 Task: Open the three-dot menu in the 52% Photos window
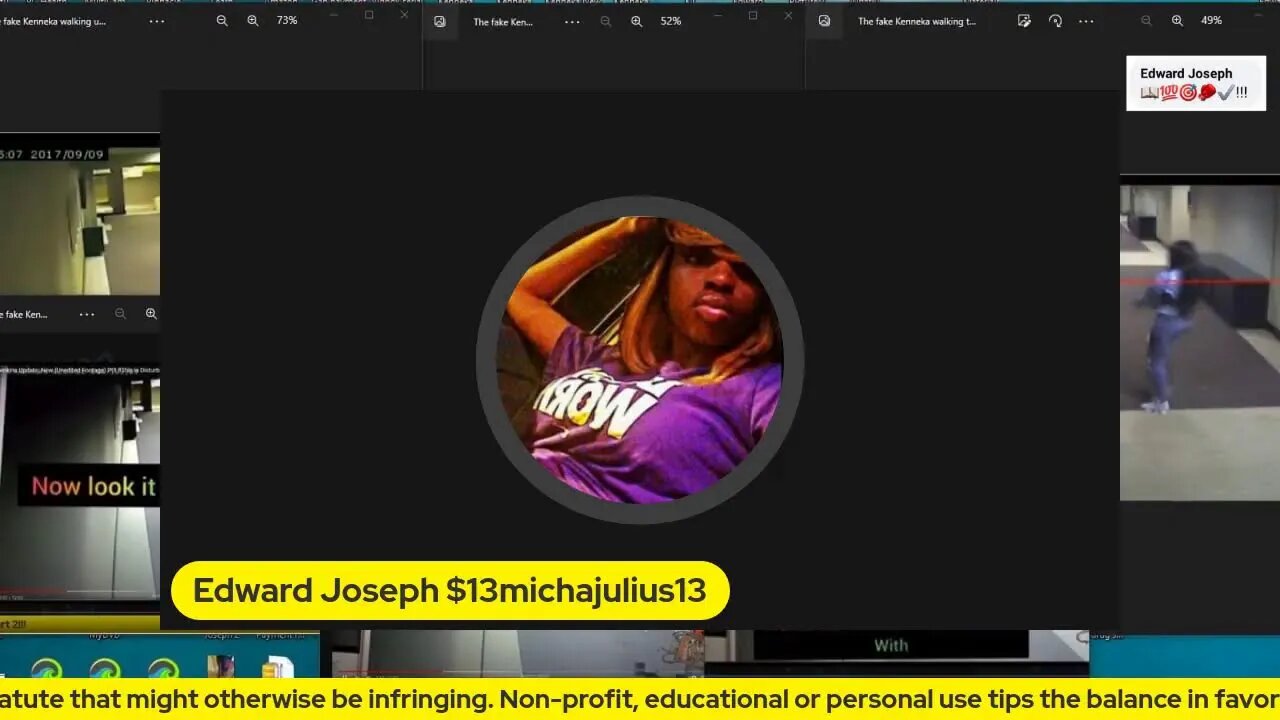[x=572, y=21]
